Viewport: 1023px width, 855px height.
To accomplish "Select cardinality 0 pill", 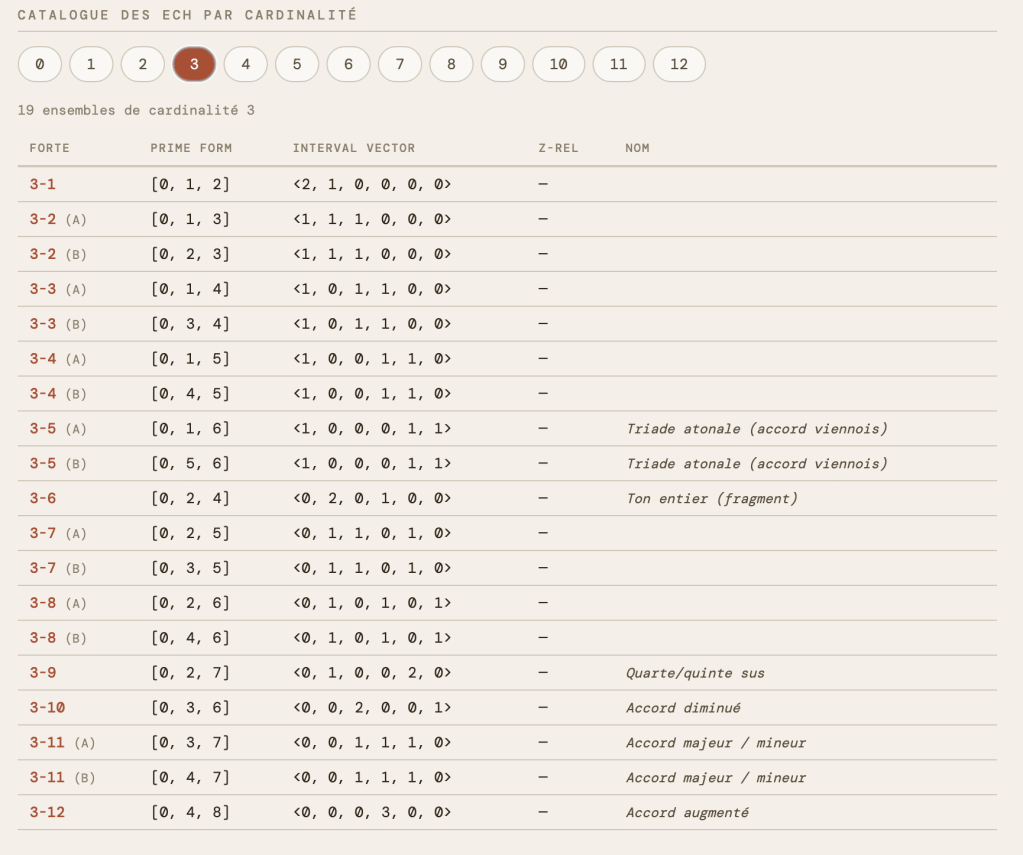I will (x=40, y=64).
